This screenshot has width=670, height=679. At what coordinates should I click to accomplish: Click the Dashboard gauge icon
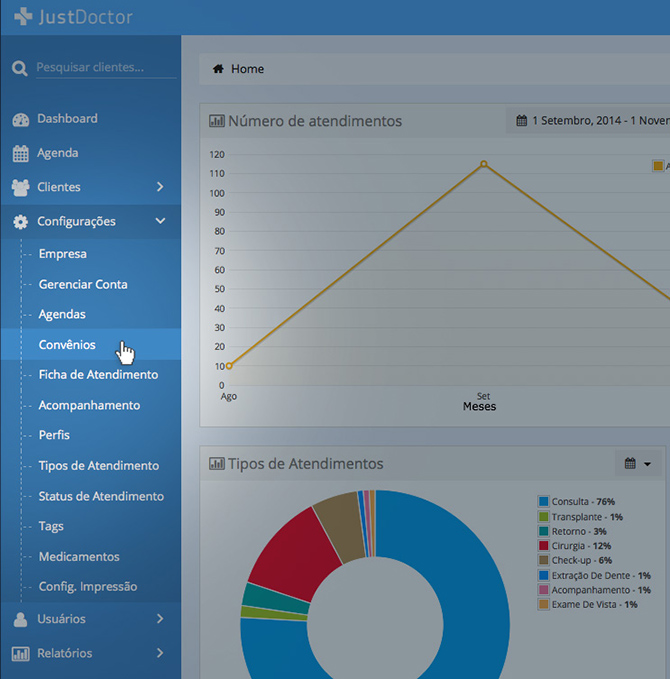pyautogui.click(x=20, y=119)
